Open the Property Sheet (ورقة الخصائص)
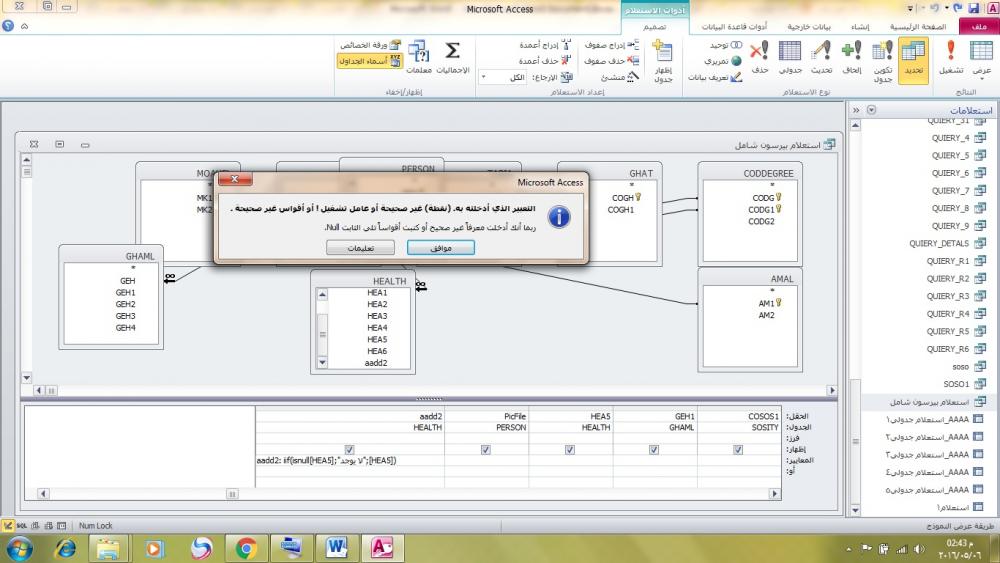 click(x=370, y=45)
